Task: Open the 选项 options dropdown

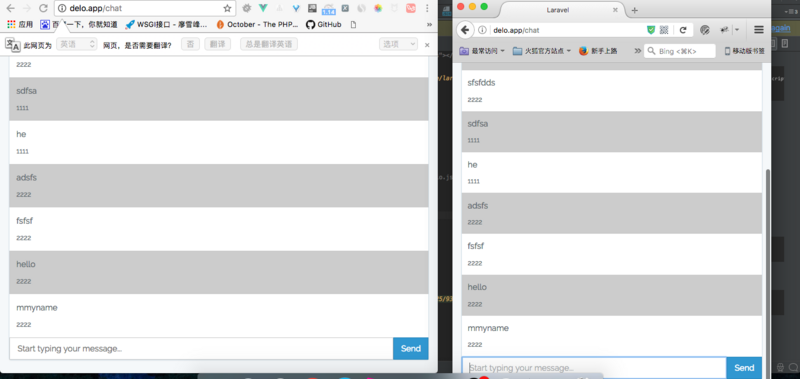Action: click(398, 44)
